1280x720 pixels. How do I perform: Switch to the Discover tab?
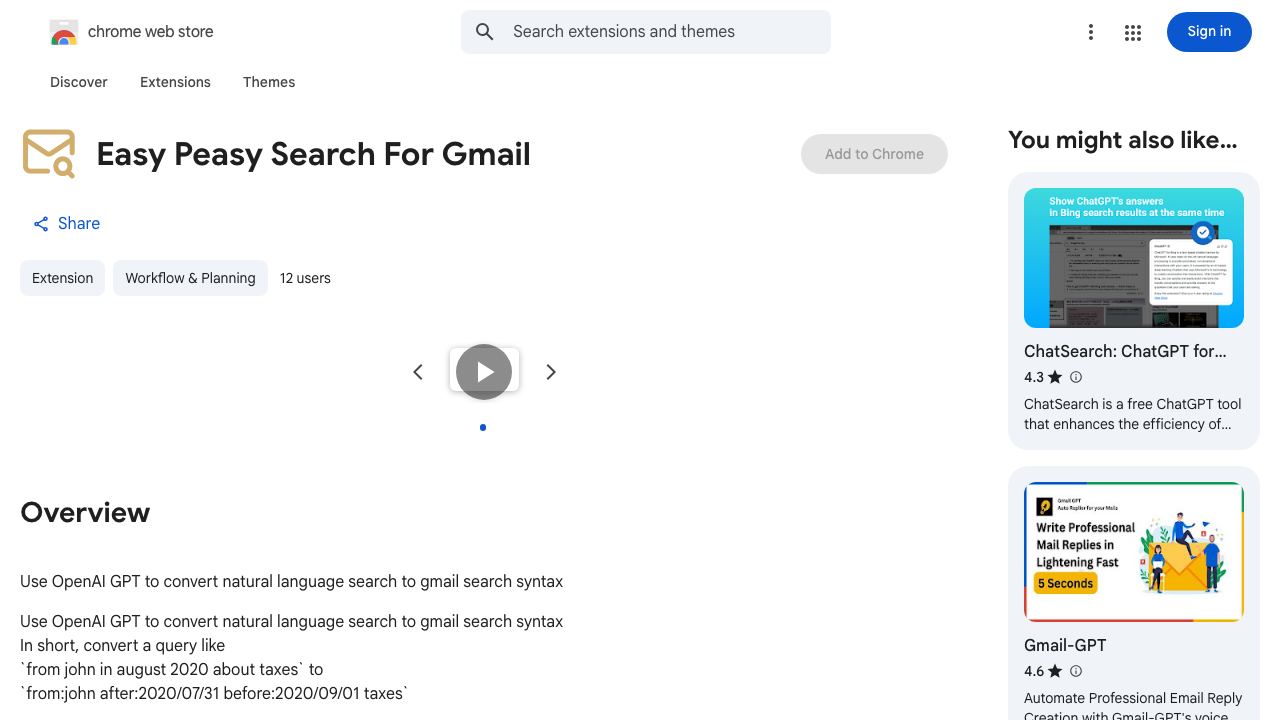[79, 82]
